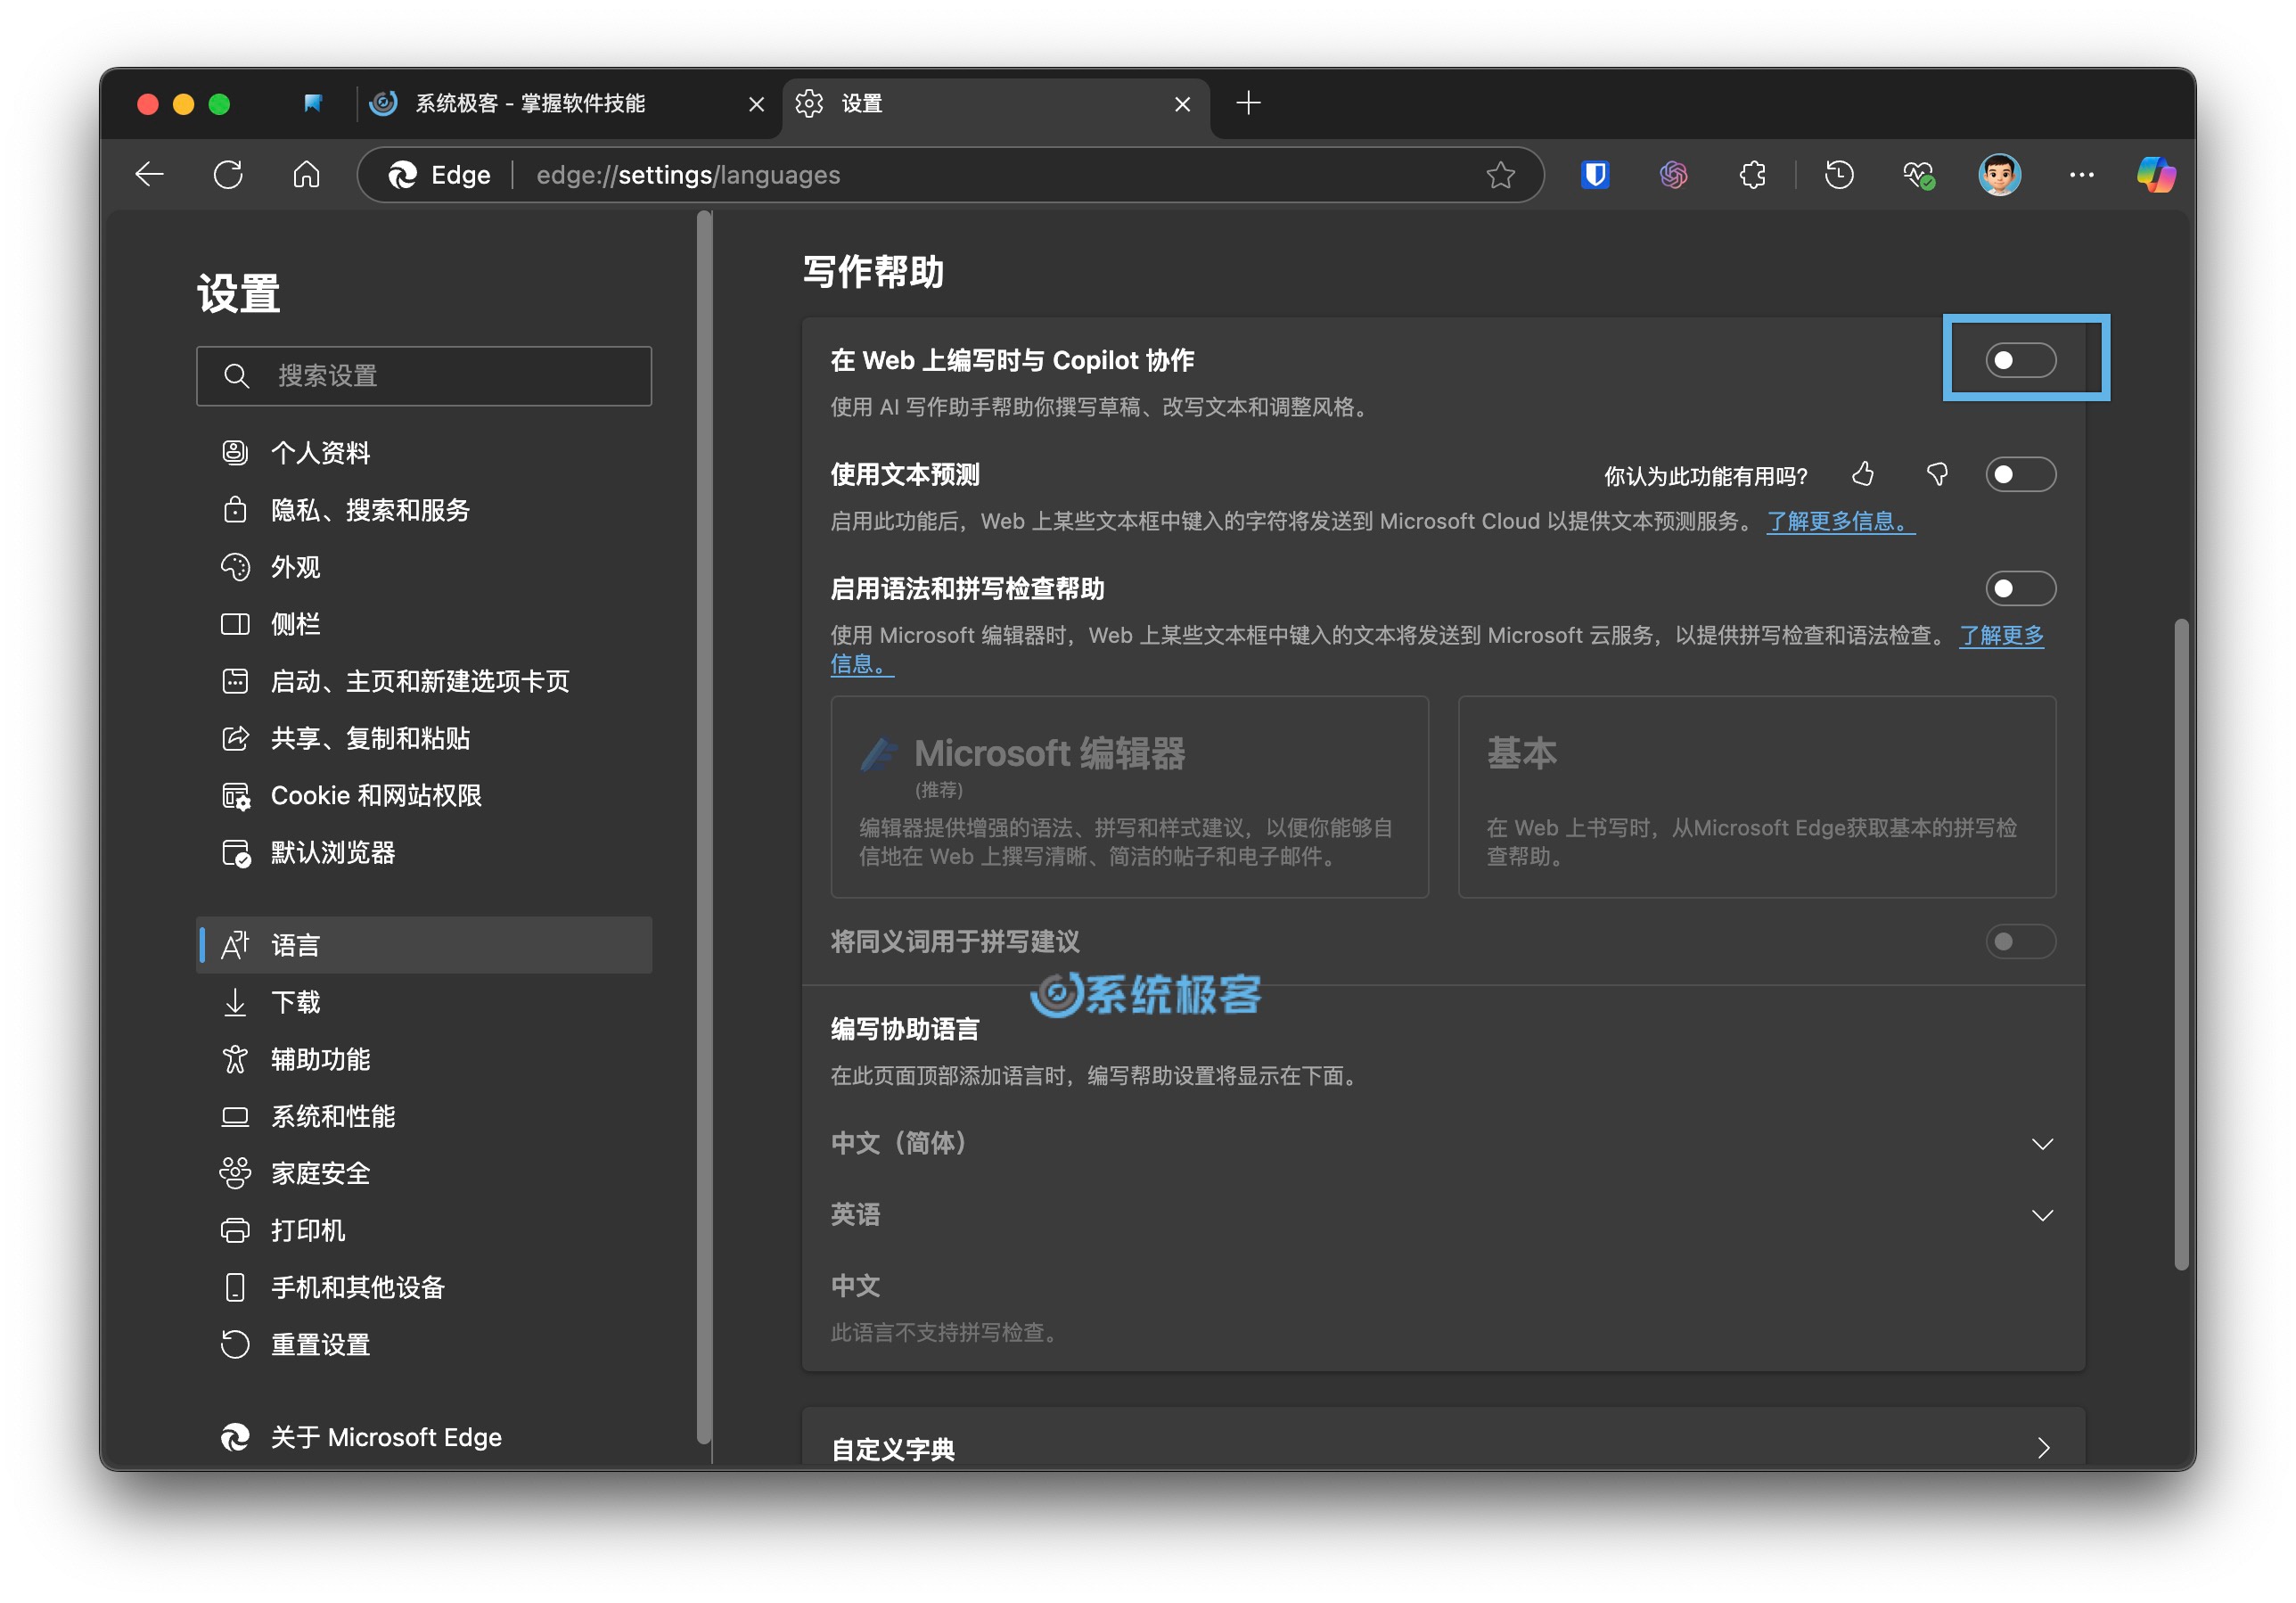Image resolution: width=2296 pixels, height=1603 pixels.
Task: Add page to favorites with star icon
Action: pyautogui.click(x=1500, y=175)
